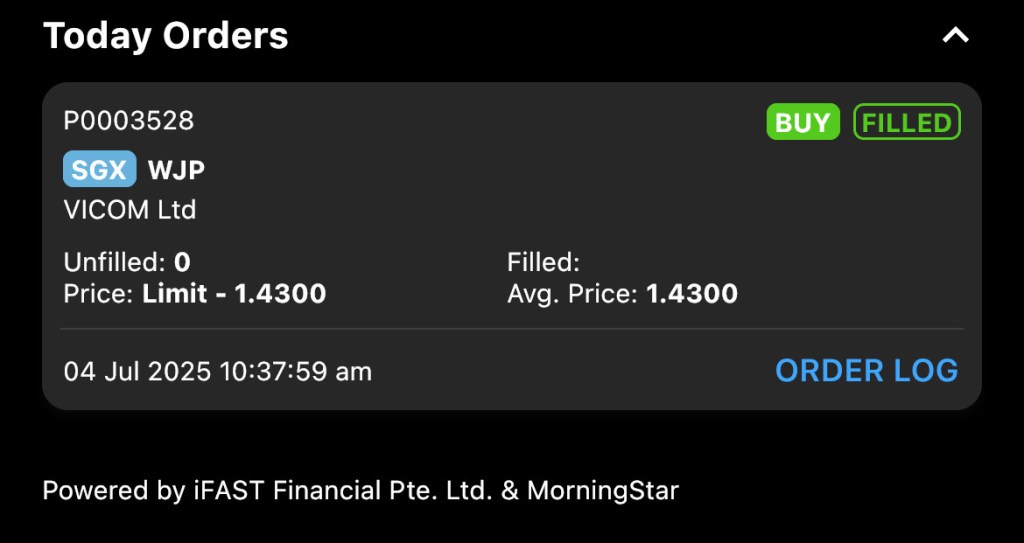Select the average price value 1.4300
This screenshot has width=1024, height=543.
tap(692, 294)
